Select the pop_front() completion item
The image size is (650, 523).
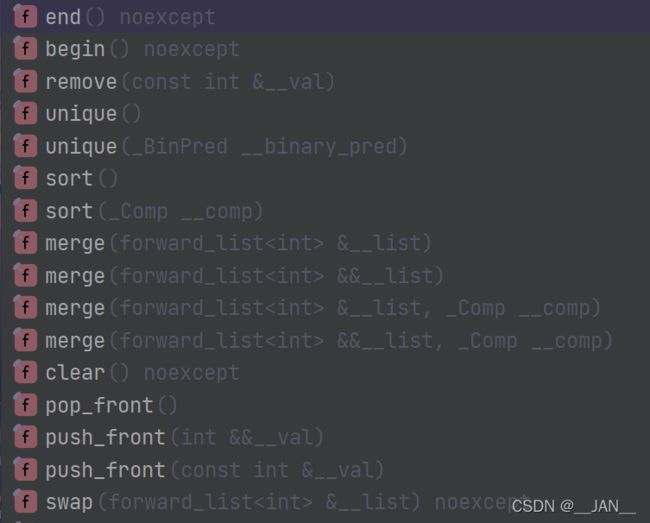(325, 404)
